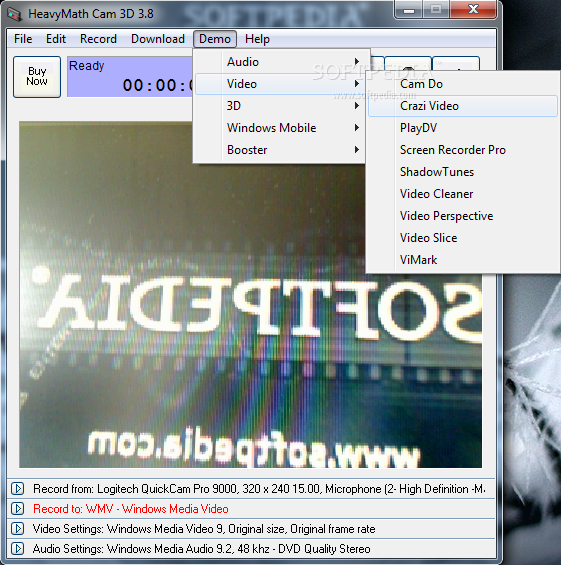This screenshot has width=561, height=565.
Task: Click the arrow icon beside Record to
Action: (17, 509)
